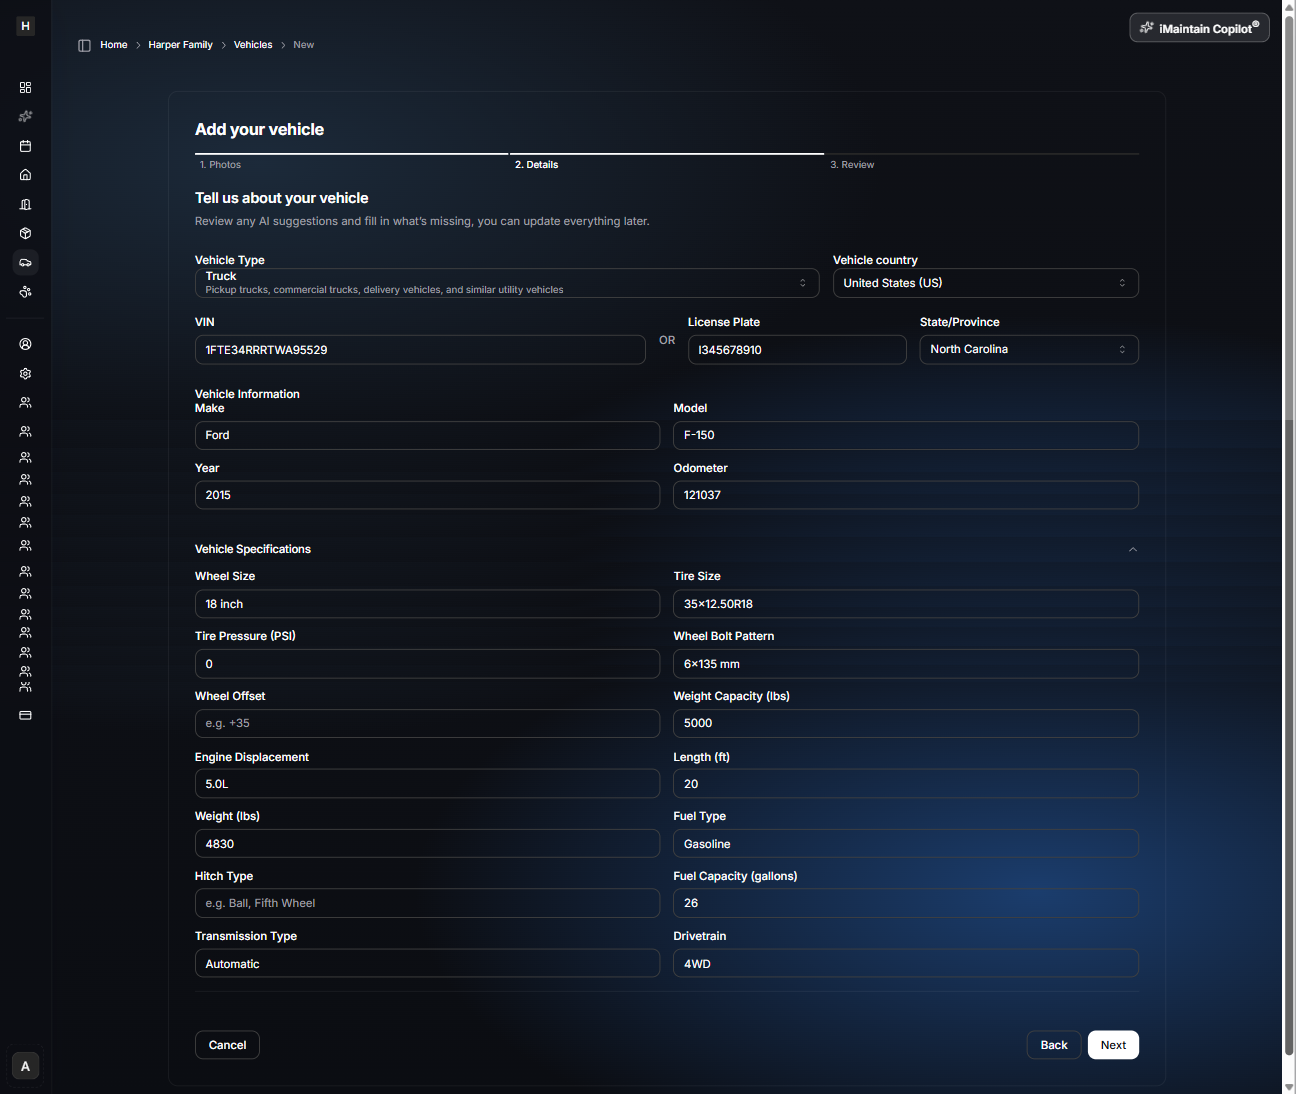Open the dashboard grid icon in sidebar
Viewport: 1296px width, 1094px height.
(x=25, y=87)
